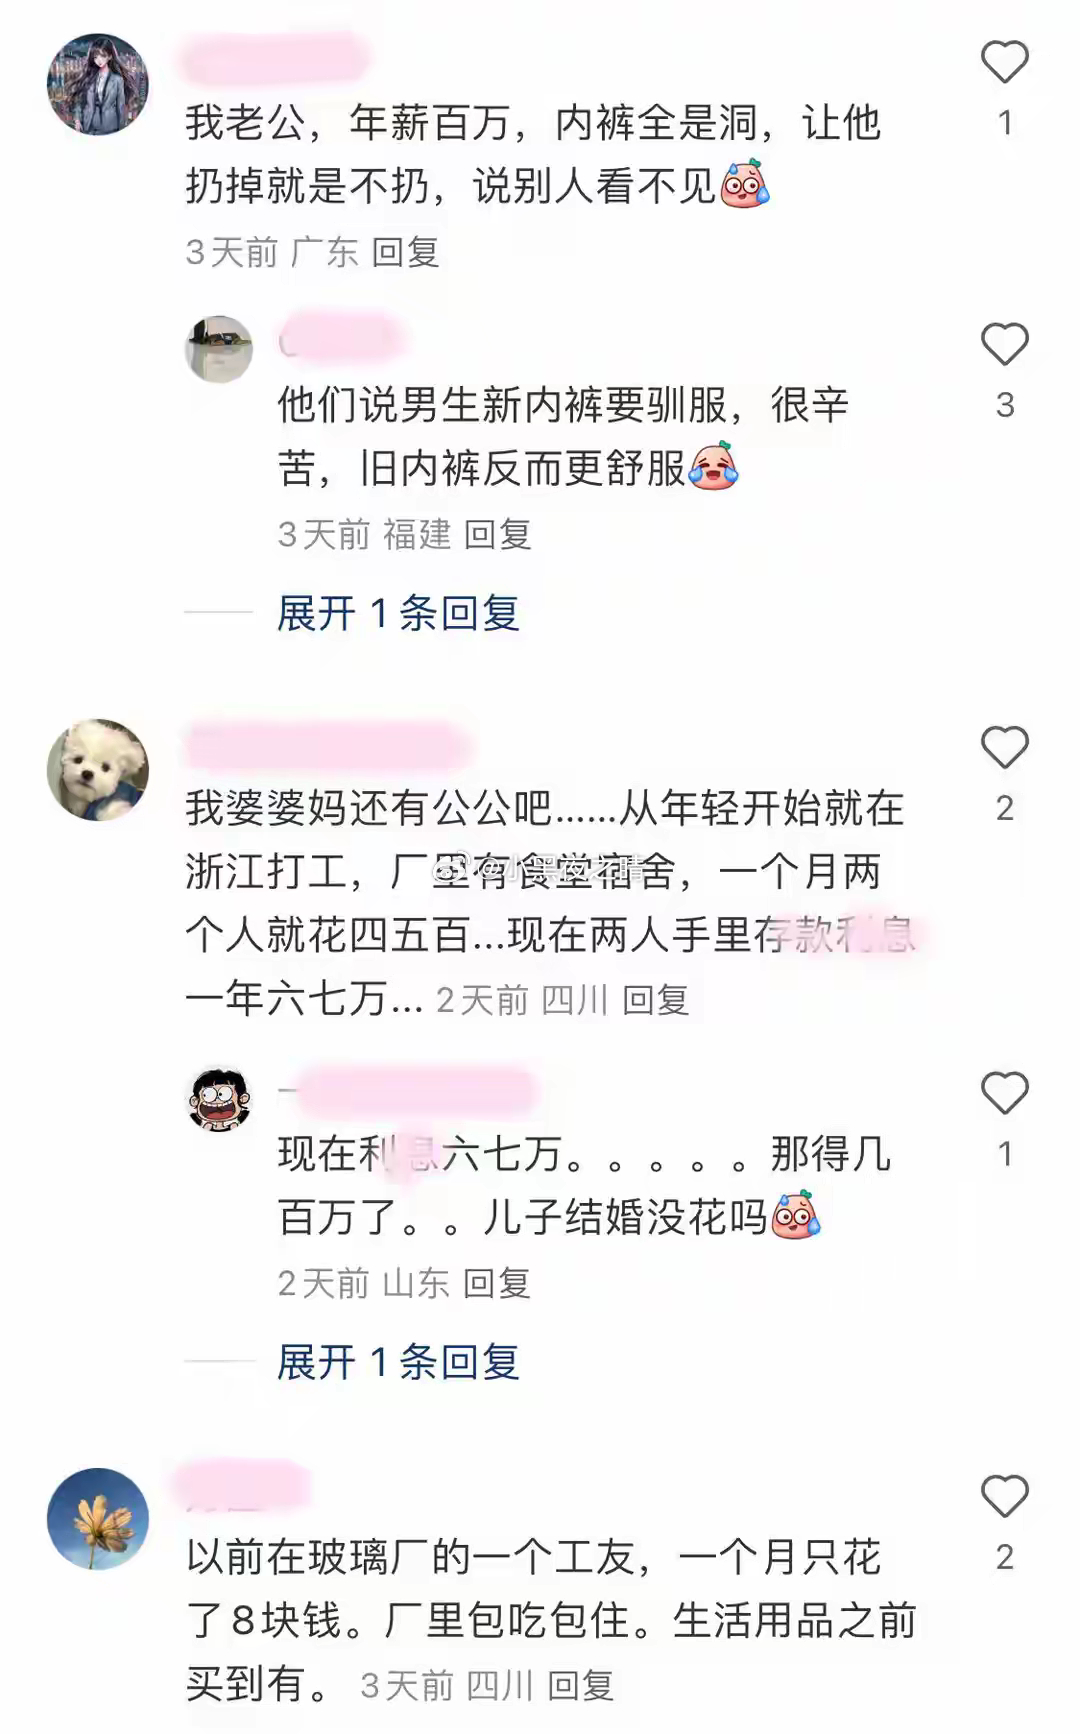Tap 回复 next to 3天前 四川

[x=581, y=1686]
